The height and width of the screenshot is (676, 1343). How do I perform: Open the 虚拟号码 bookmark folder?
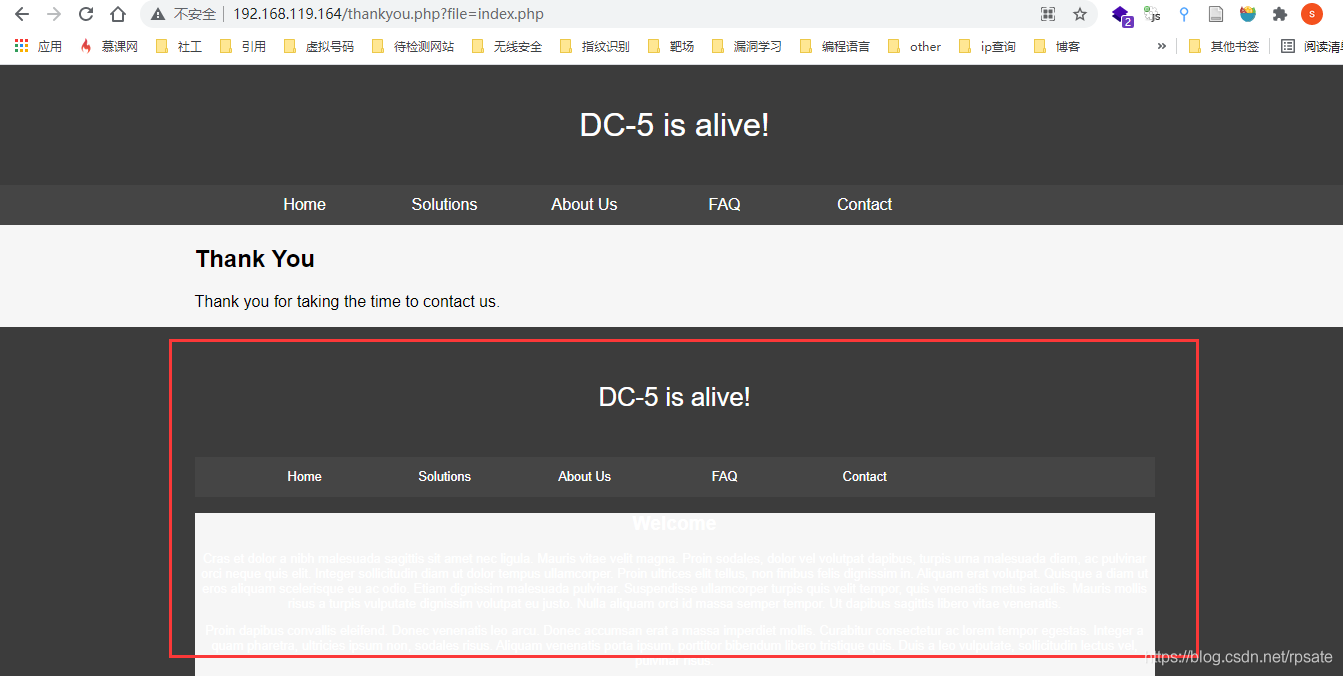(320, 46)
